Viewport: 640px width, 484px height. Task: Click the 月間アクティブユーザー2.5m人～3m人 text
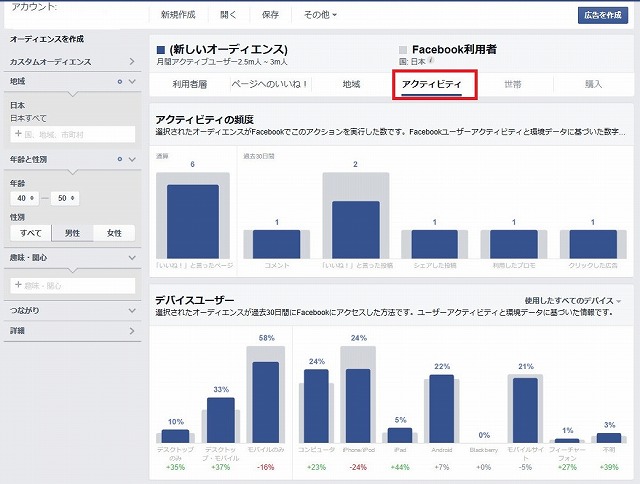point(222,62)
